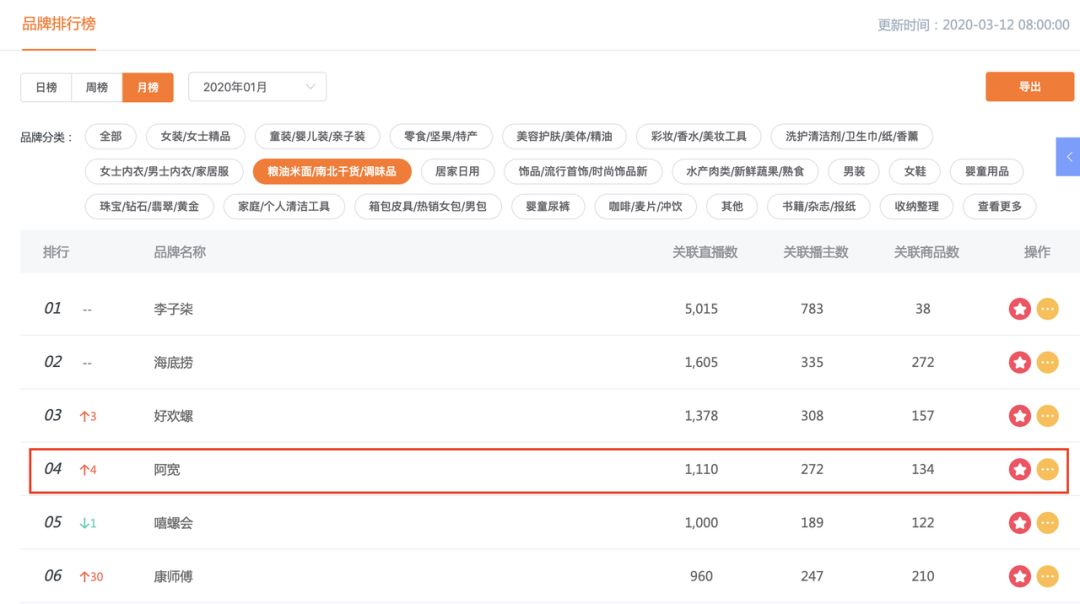This screenshot has width=1080, height=604.
Task: Filter by 珠宝/钻石/翡翠/黄金 category
Action: 149,207
